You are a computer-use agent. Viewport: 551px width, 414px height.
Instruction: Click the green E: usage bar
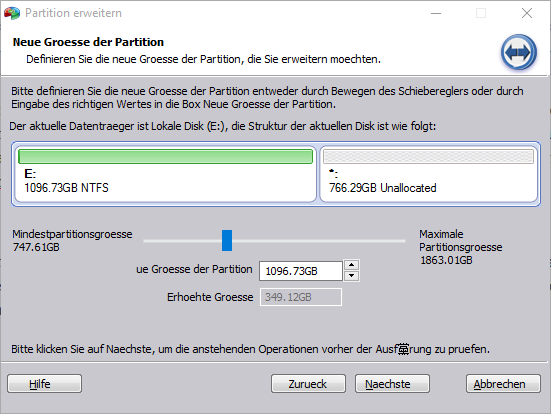tap(166, 156)
